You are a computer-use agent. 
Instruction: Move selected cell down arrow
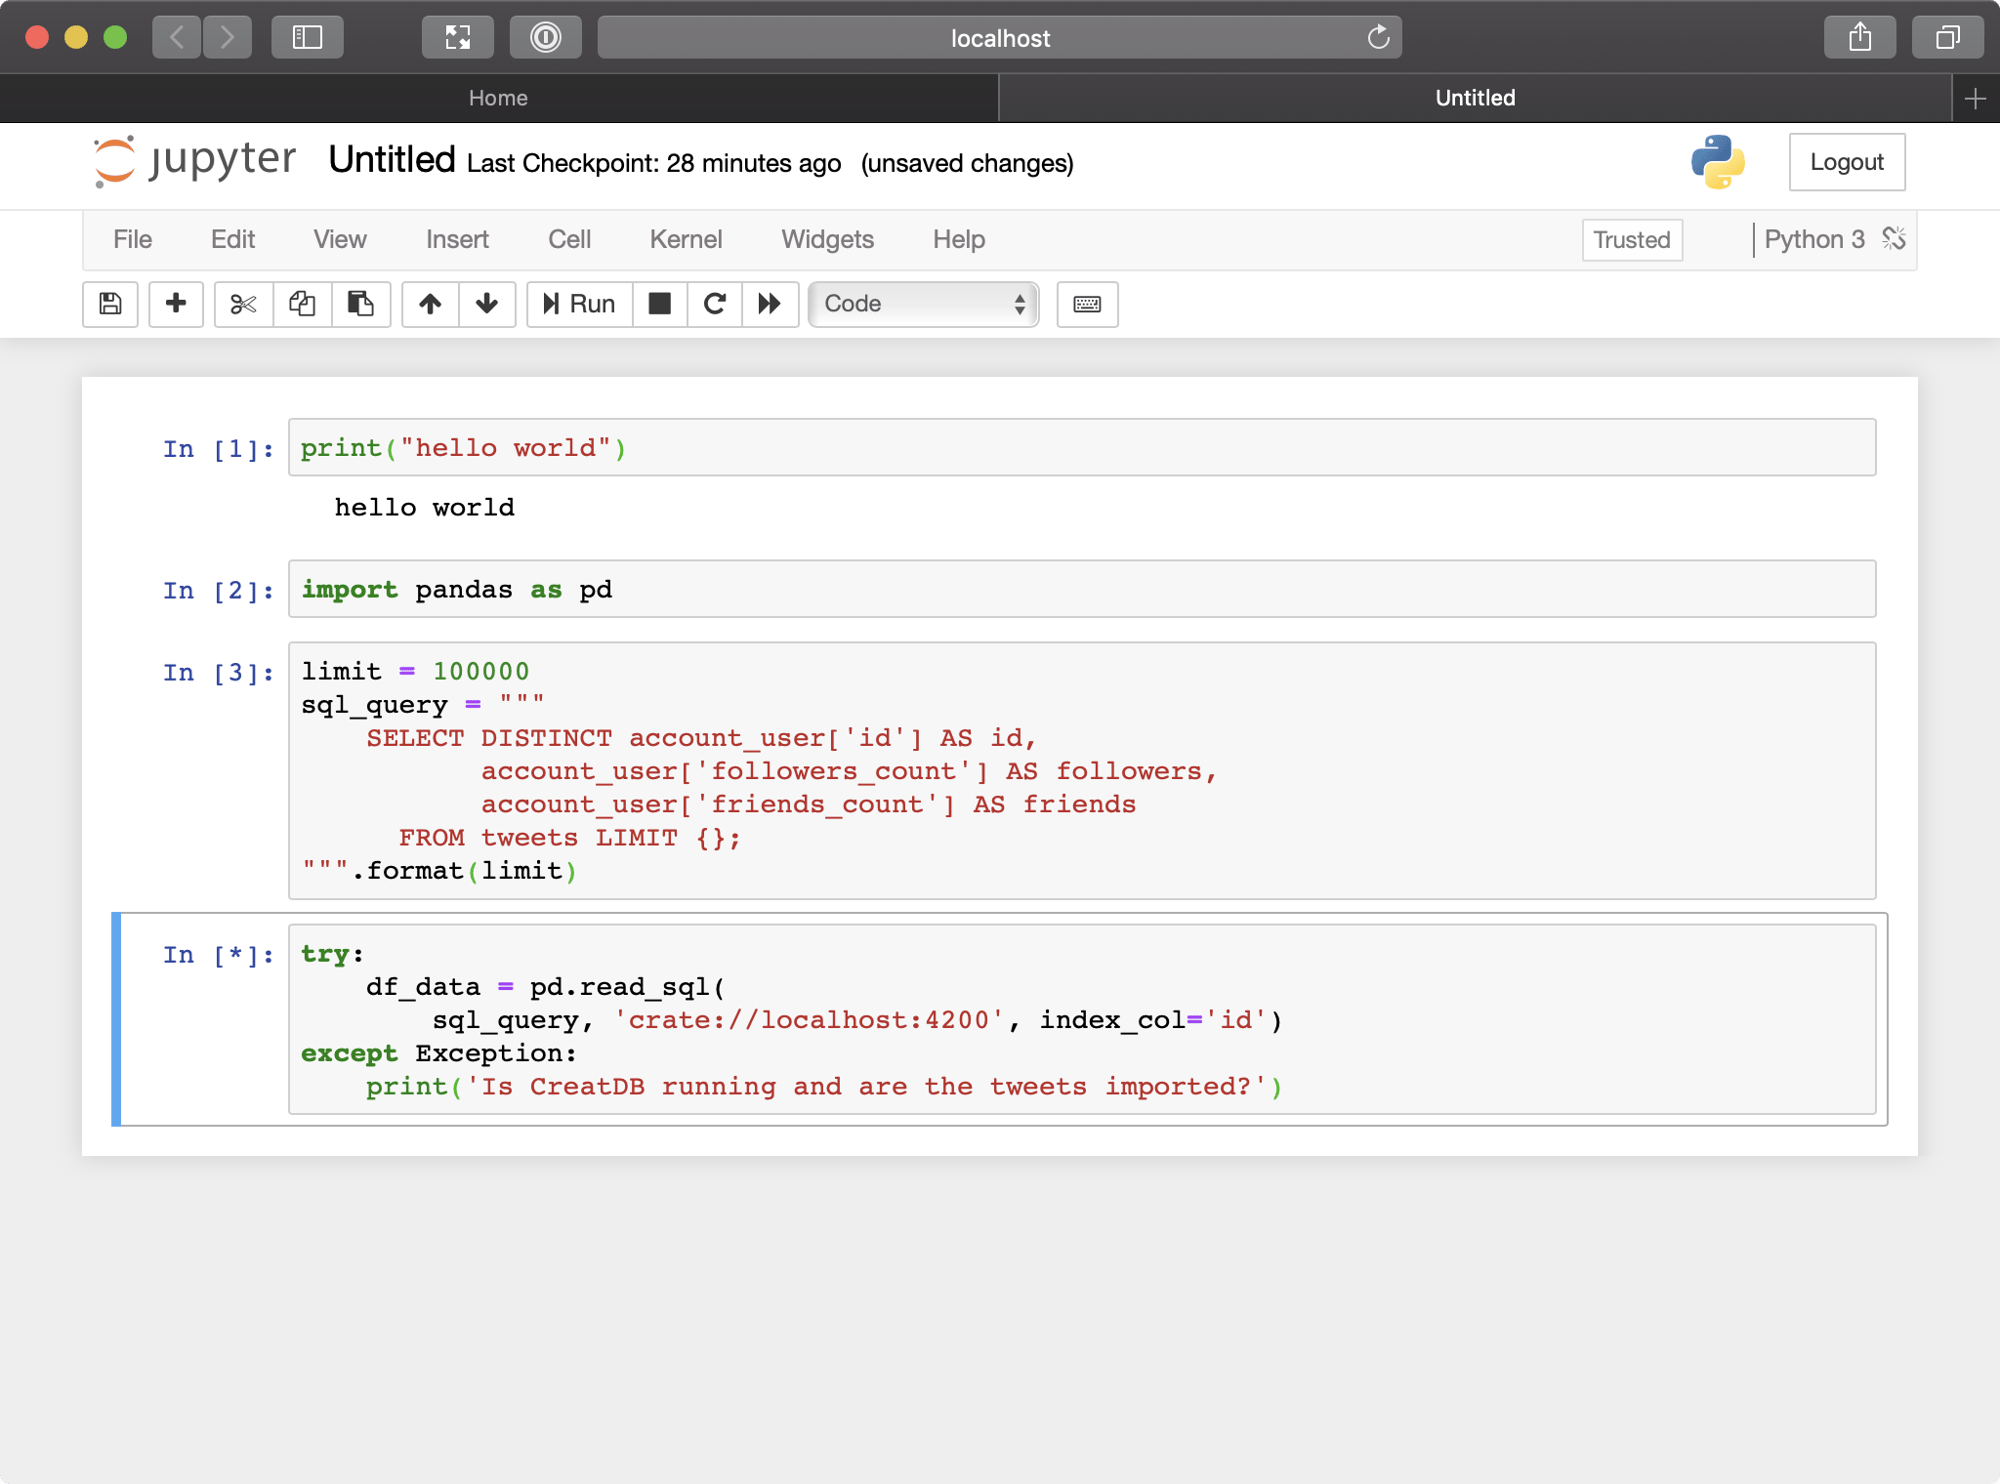click(487, 304)
